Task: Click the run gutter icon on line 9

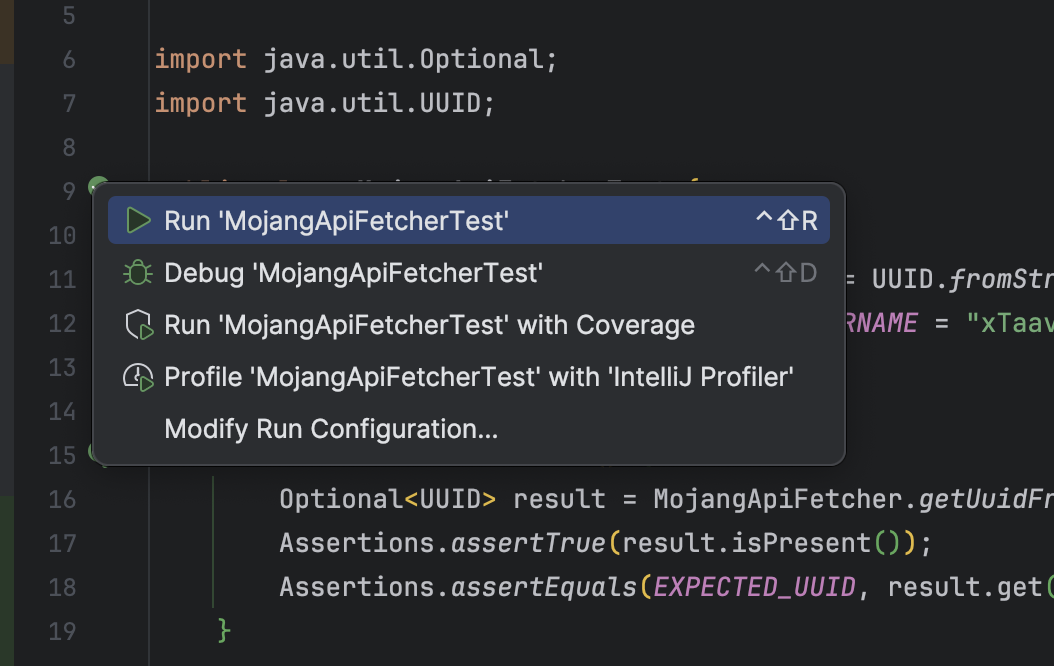Action: pyautogui.click(x=97, y=187)
